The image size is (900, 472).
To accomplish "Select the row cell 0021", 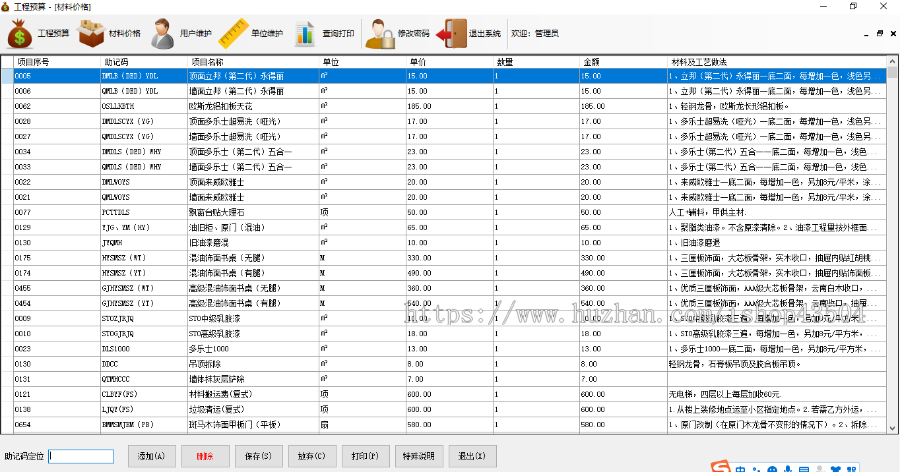I will (x=57, y=197).
